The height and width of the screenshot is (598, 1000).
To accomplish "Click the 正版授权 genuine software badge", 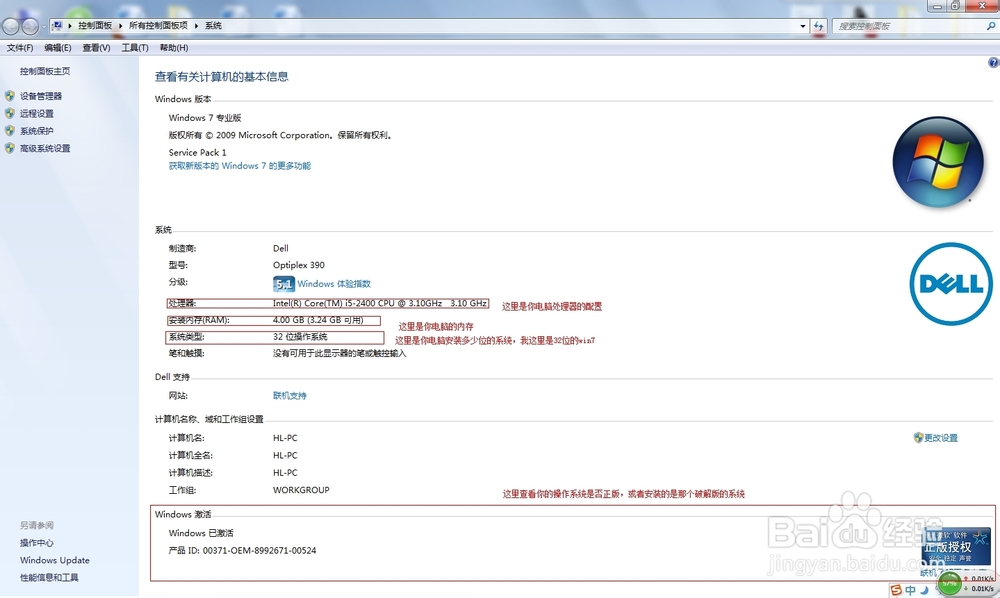I will click(956, 547).
